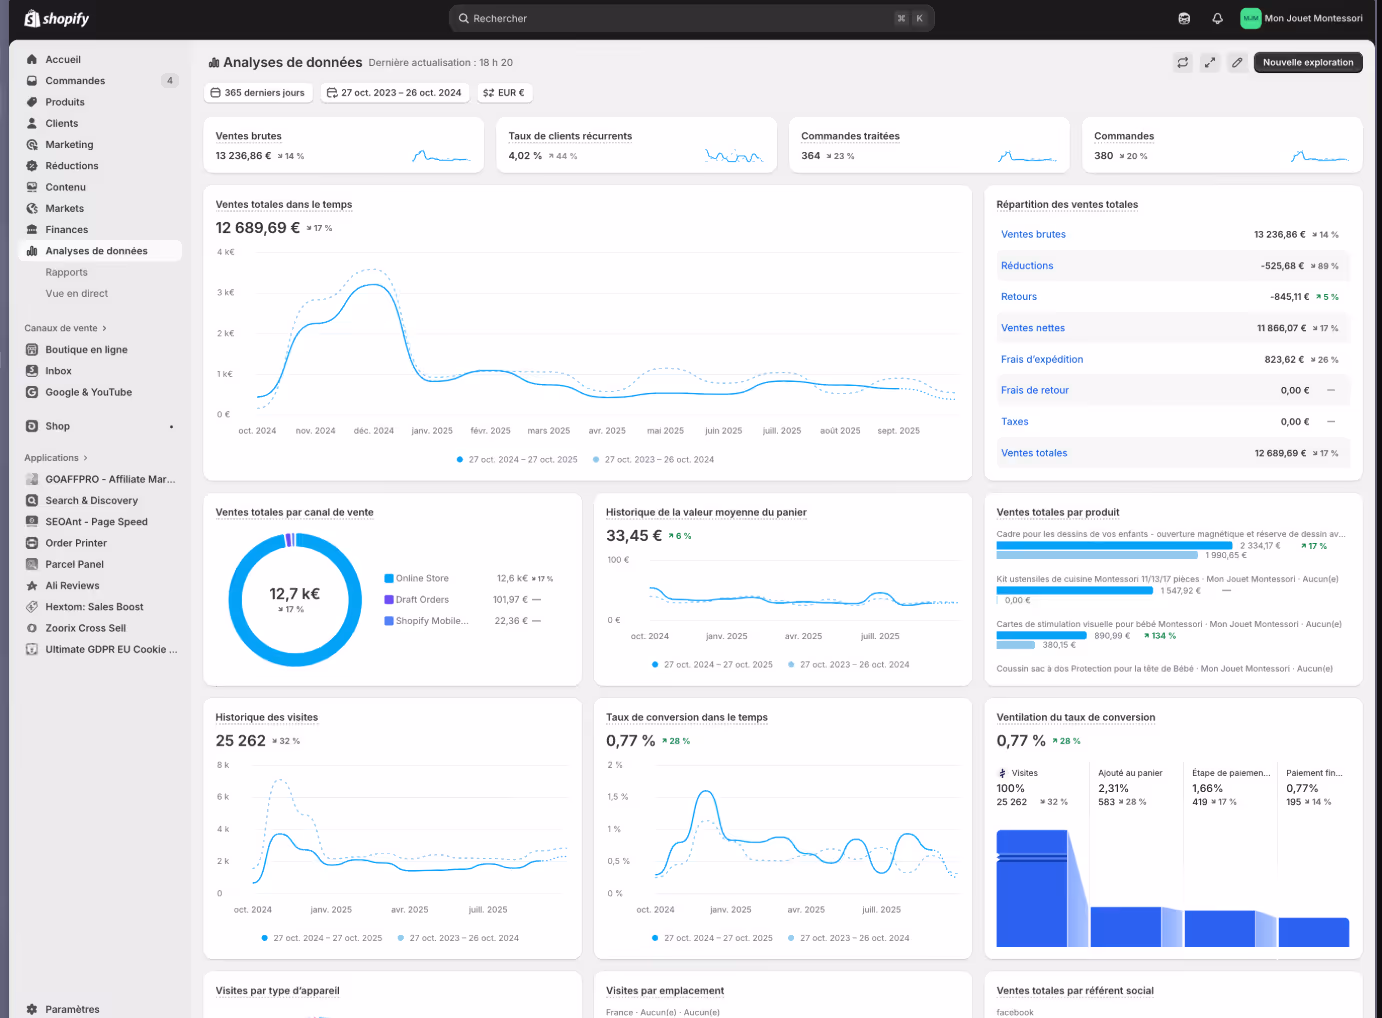Open the Frais d'expédition link
Image resolution: width=1382 pixels, height=1018 pixels.
1042,359
